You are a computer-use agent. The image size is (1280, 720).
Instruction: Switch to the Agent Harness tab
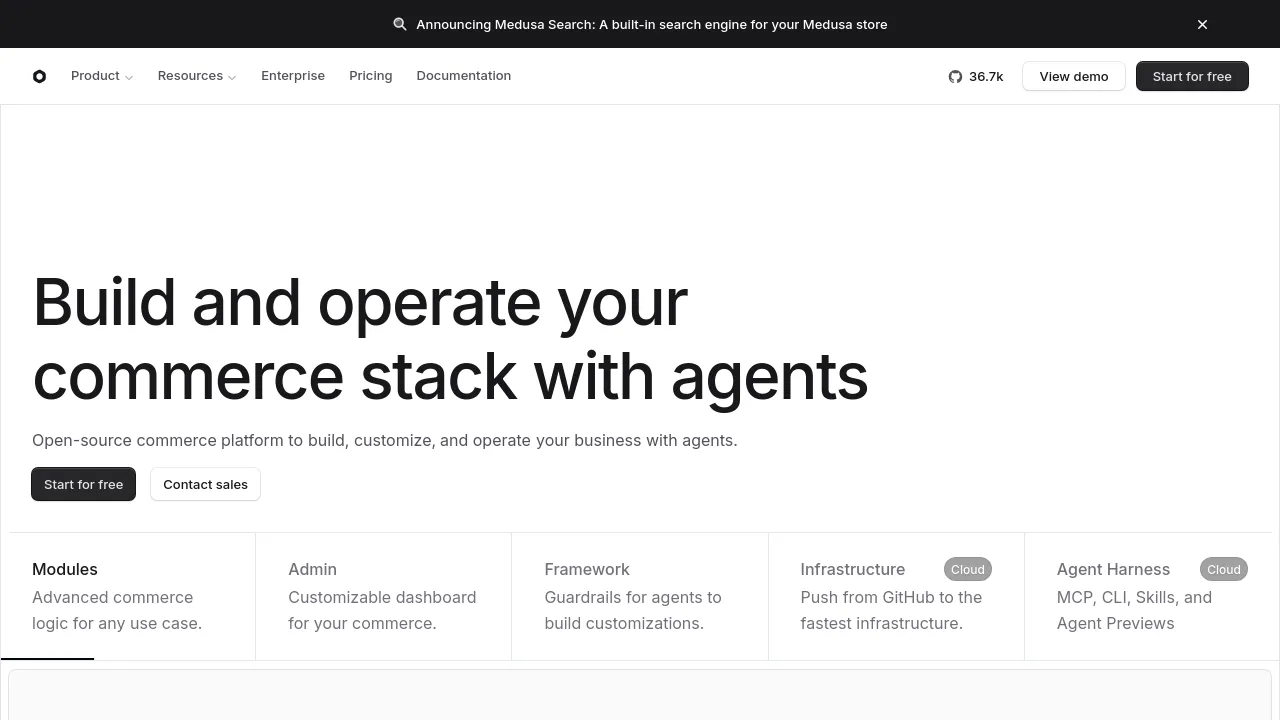coord(1152,596)
